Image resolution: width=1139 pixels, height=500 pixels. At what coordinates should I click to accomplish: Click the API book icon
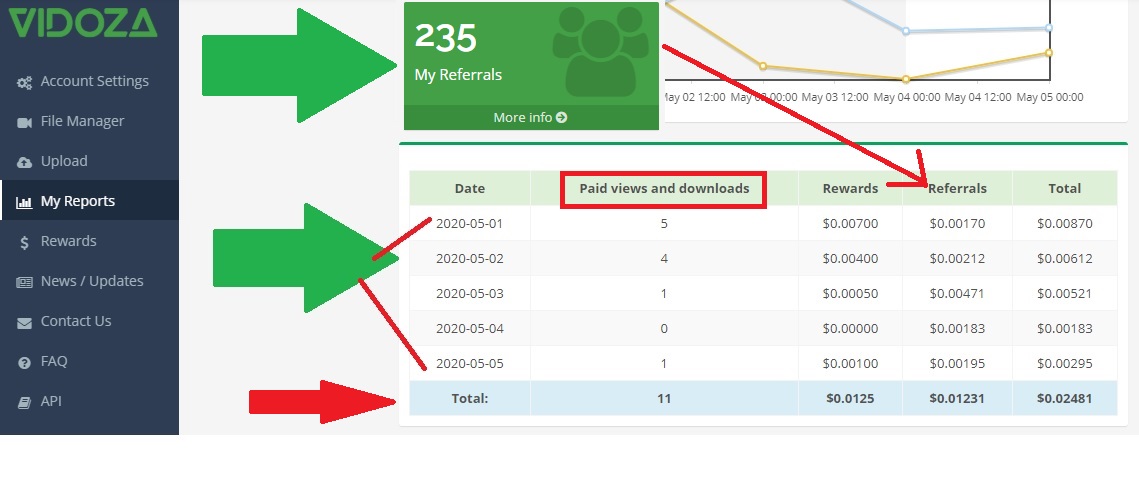pyautogui.click(x=25, y=402)
